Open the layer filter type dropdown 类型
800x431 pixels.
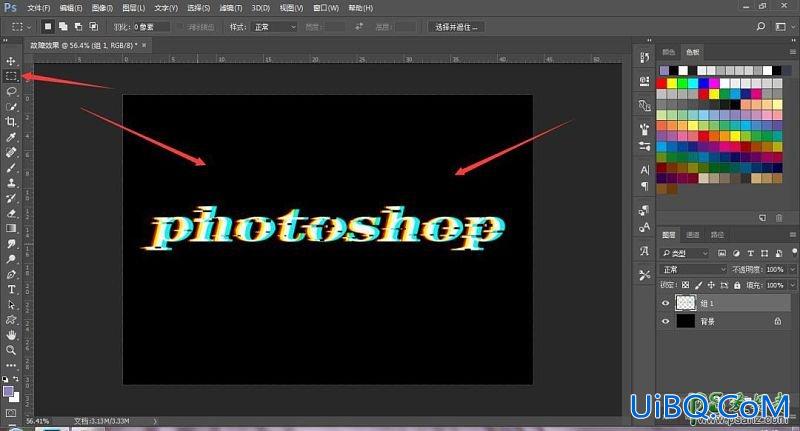(x=685, y=253)
